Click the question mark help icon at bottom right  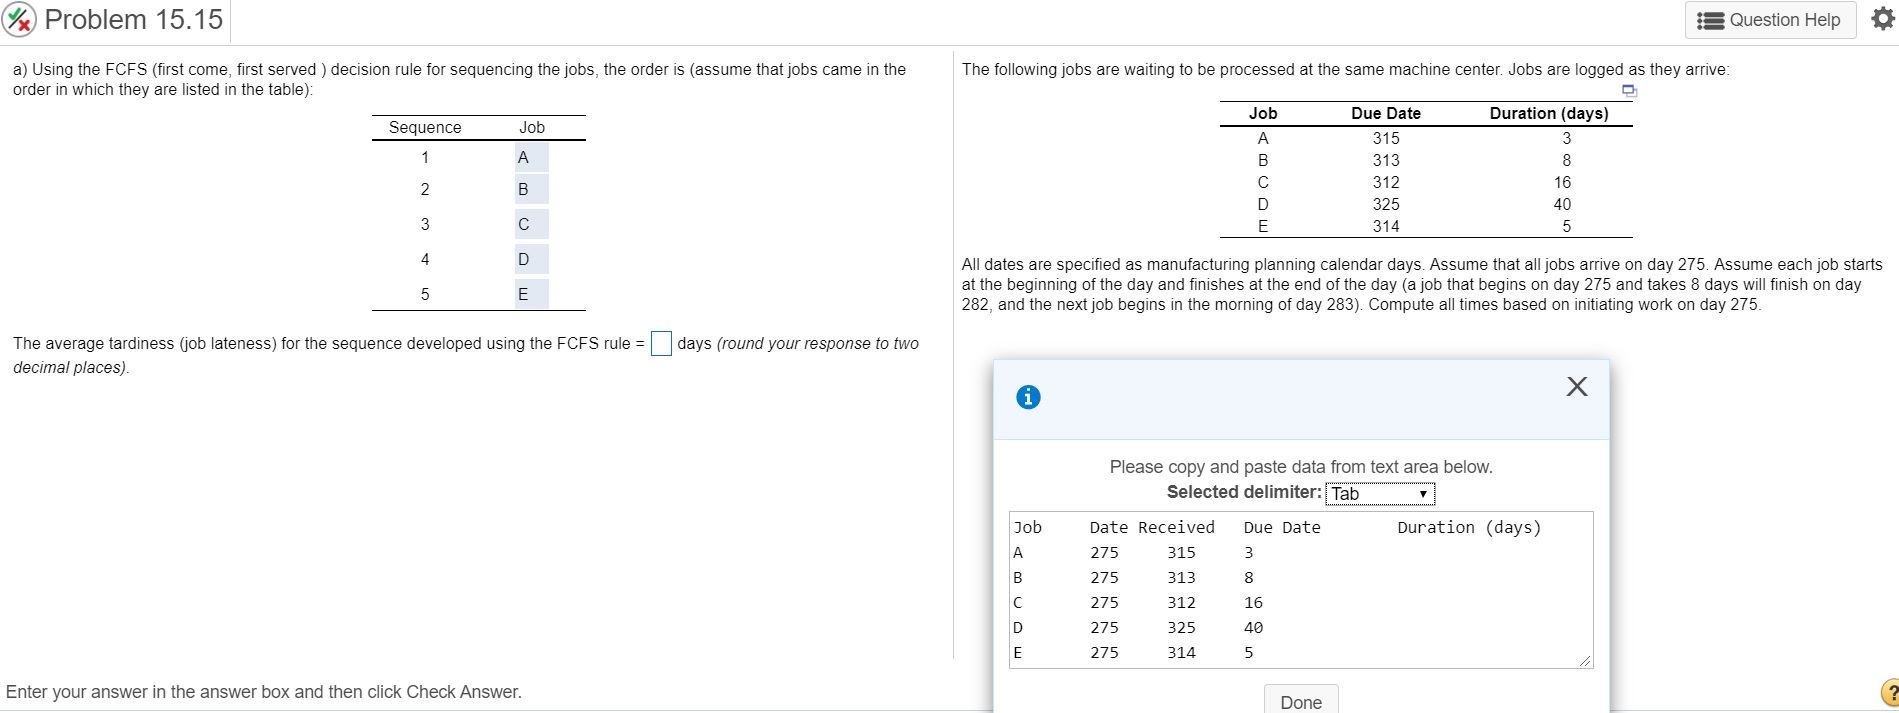[1890, 691]
